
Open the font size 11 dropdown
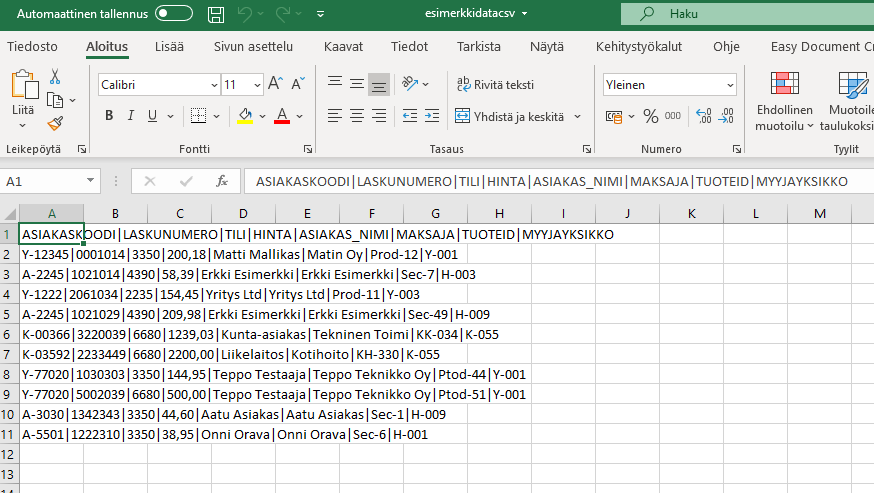point(257,85)
